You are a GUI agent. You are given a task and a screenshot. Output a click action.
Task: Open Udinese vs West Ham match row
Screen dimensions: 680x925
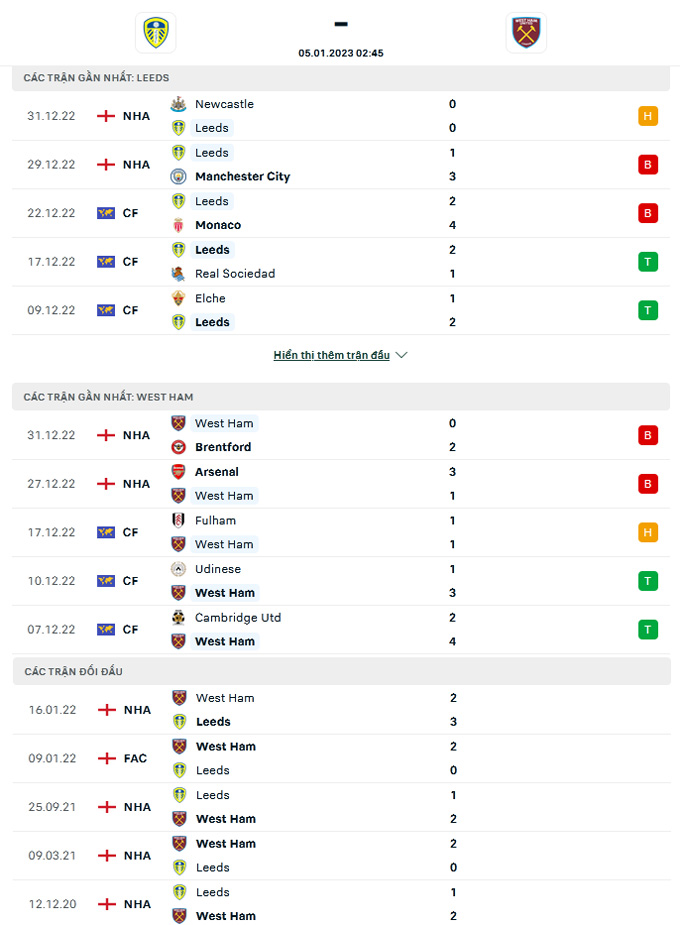(x=340, y=581)
